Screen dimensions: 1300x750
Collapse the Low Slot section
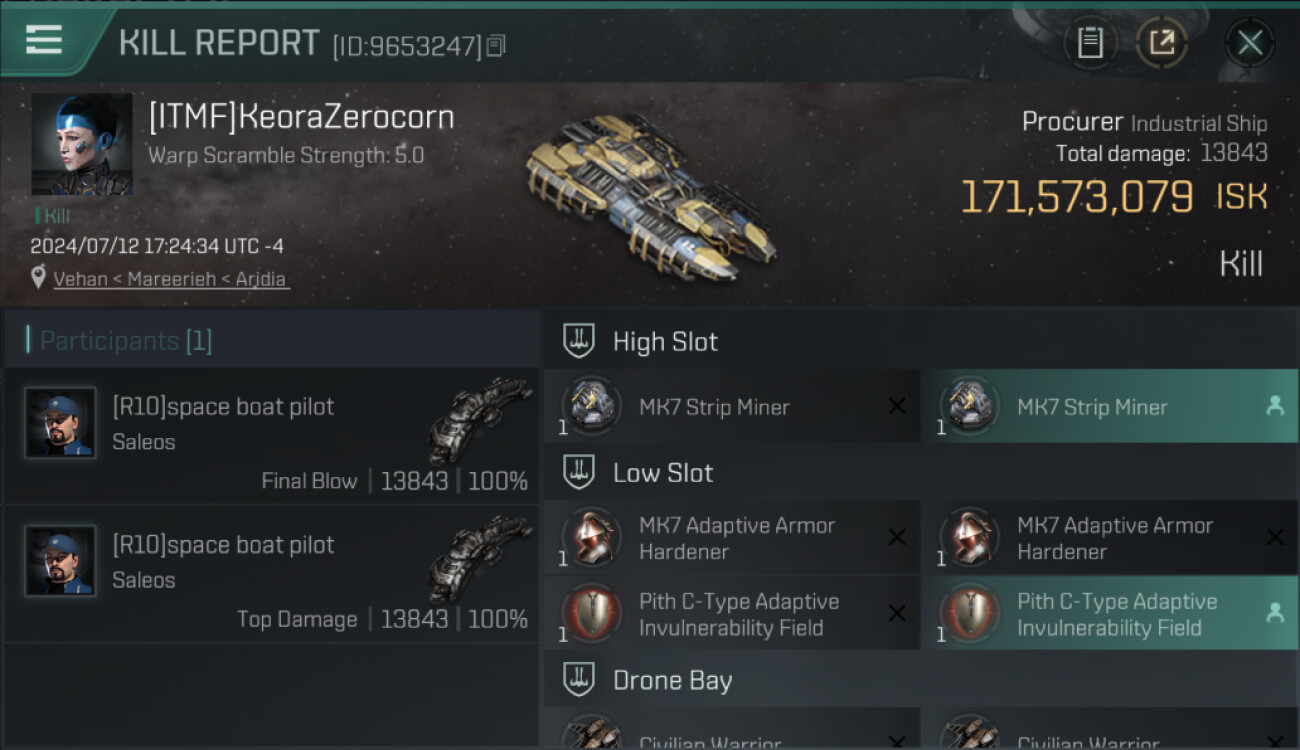(579, 472)
